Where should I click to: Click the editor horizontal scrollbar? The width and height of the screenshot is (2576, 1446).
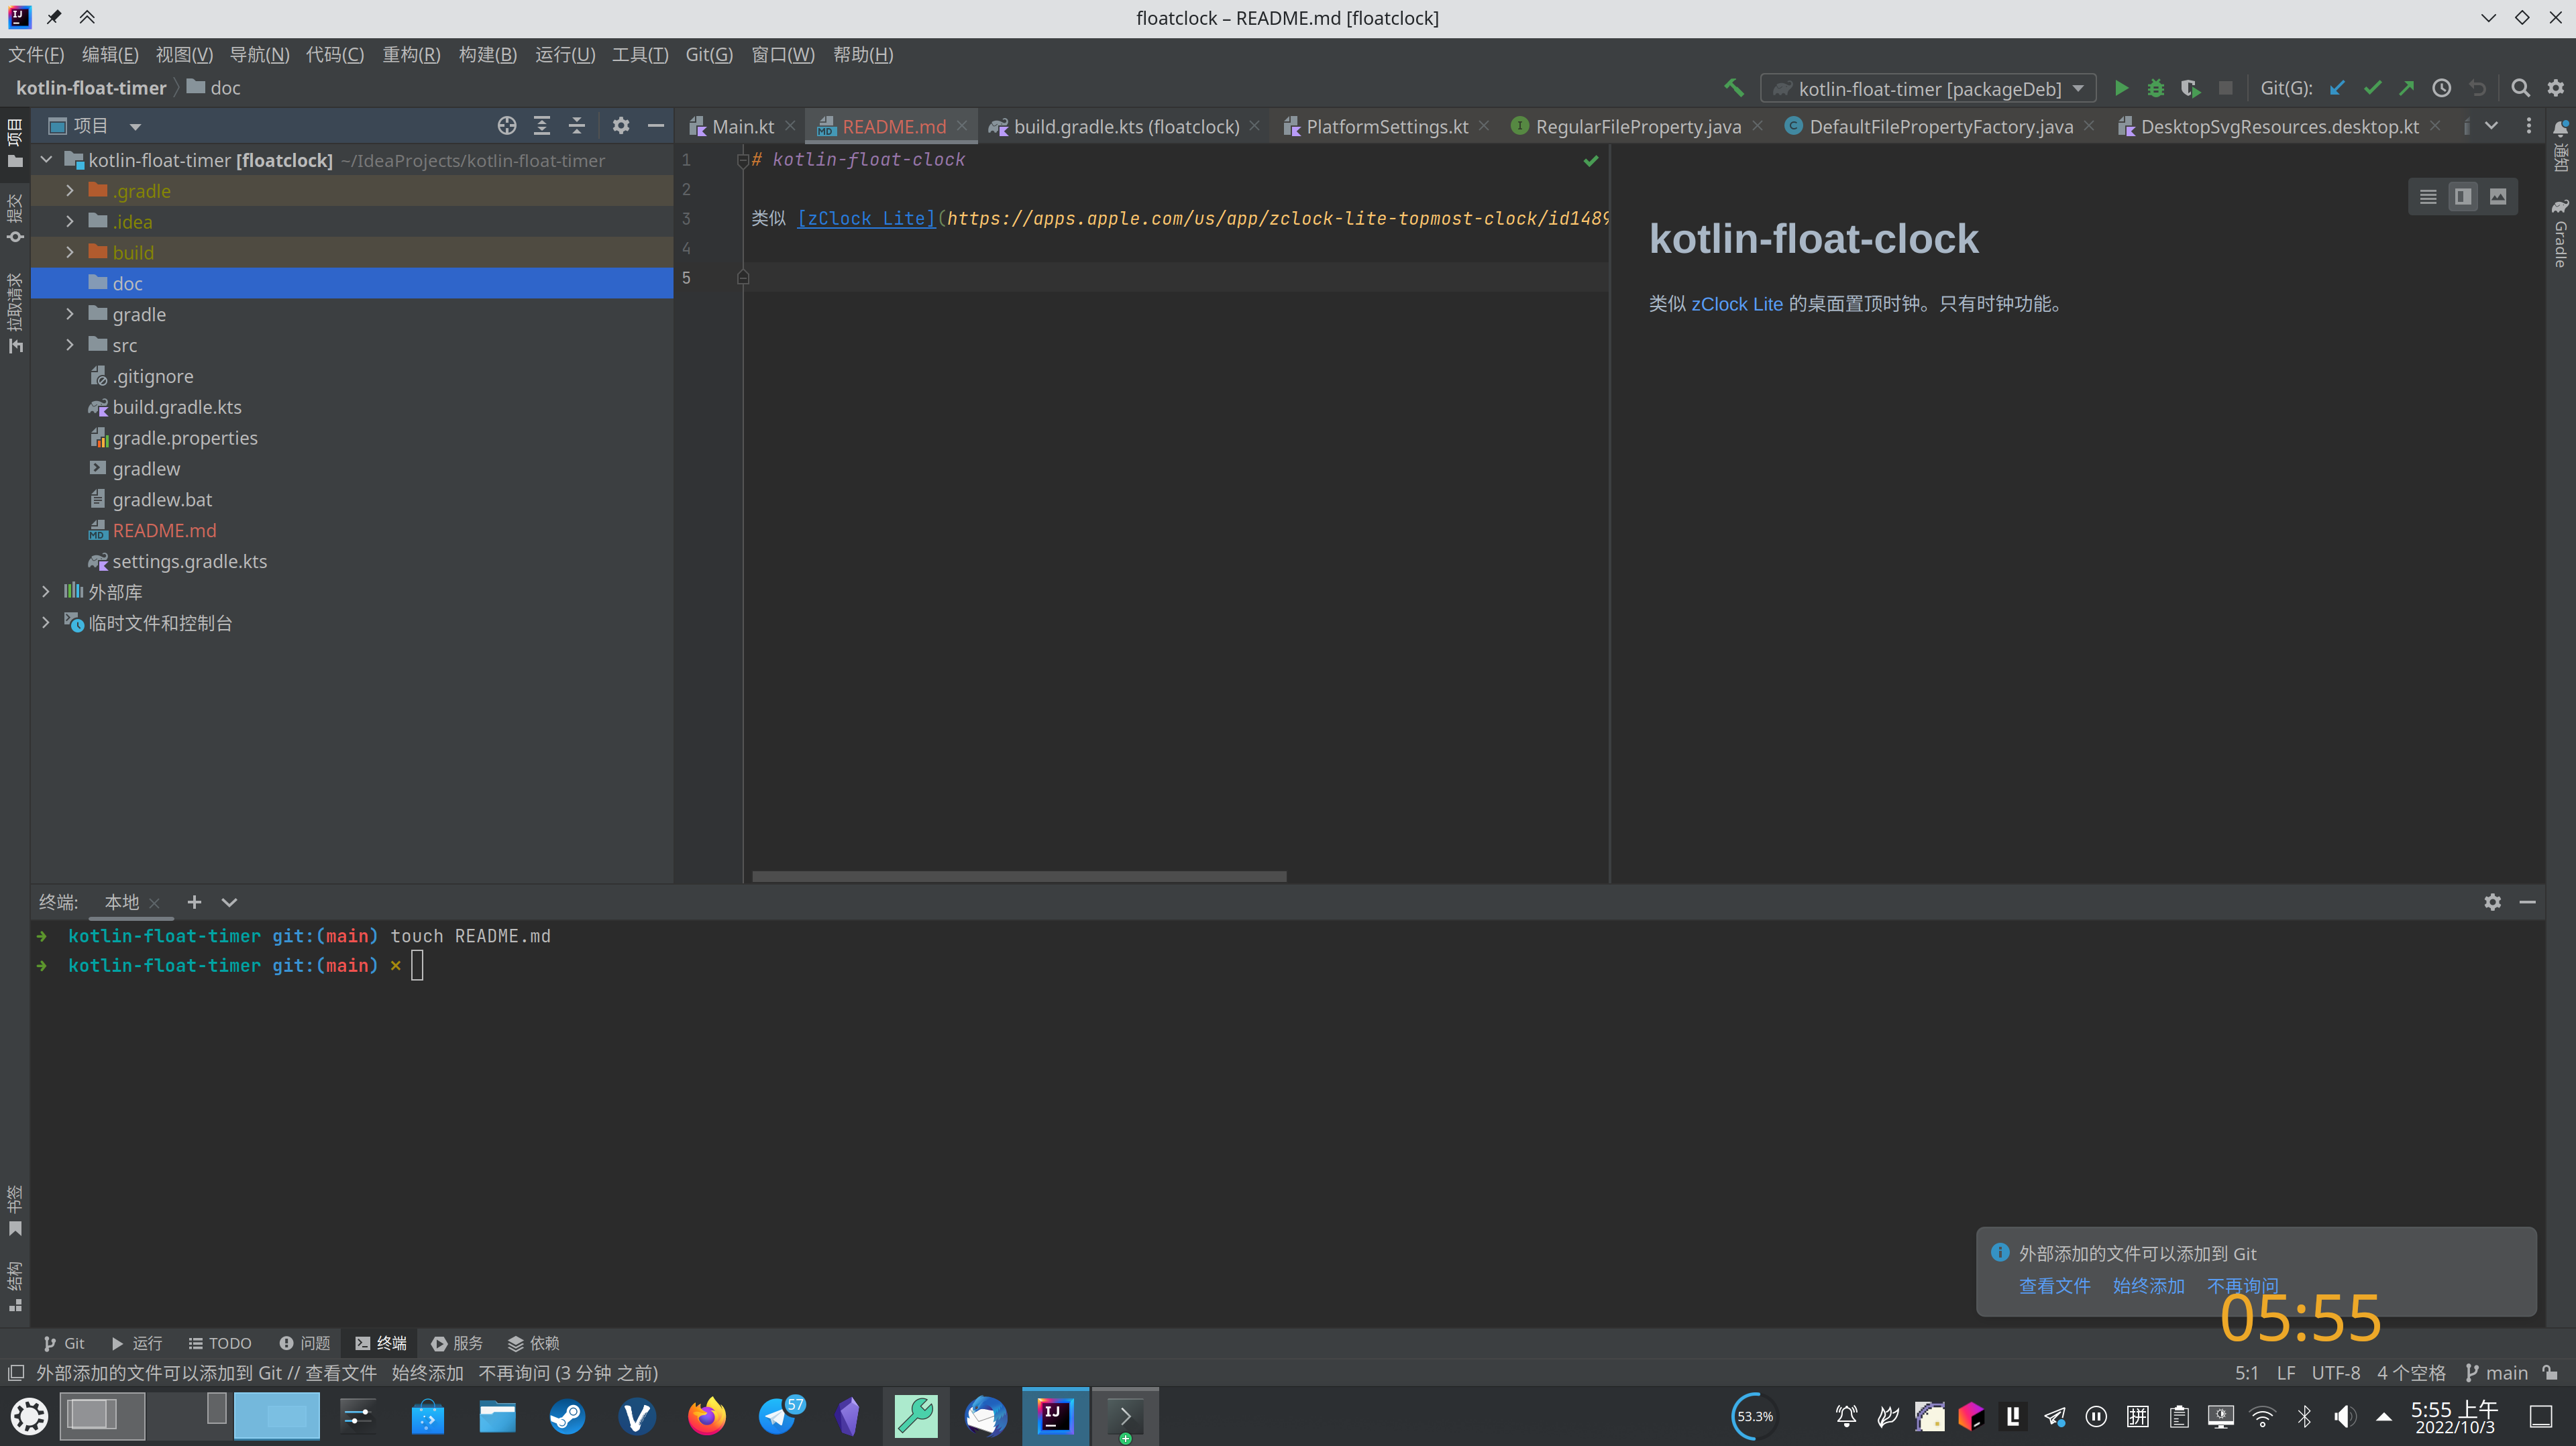(x=1018, y=876)
